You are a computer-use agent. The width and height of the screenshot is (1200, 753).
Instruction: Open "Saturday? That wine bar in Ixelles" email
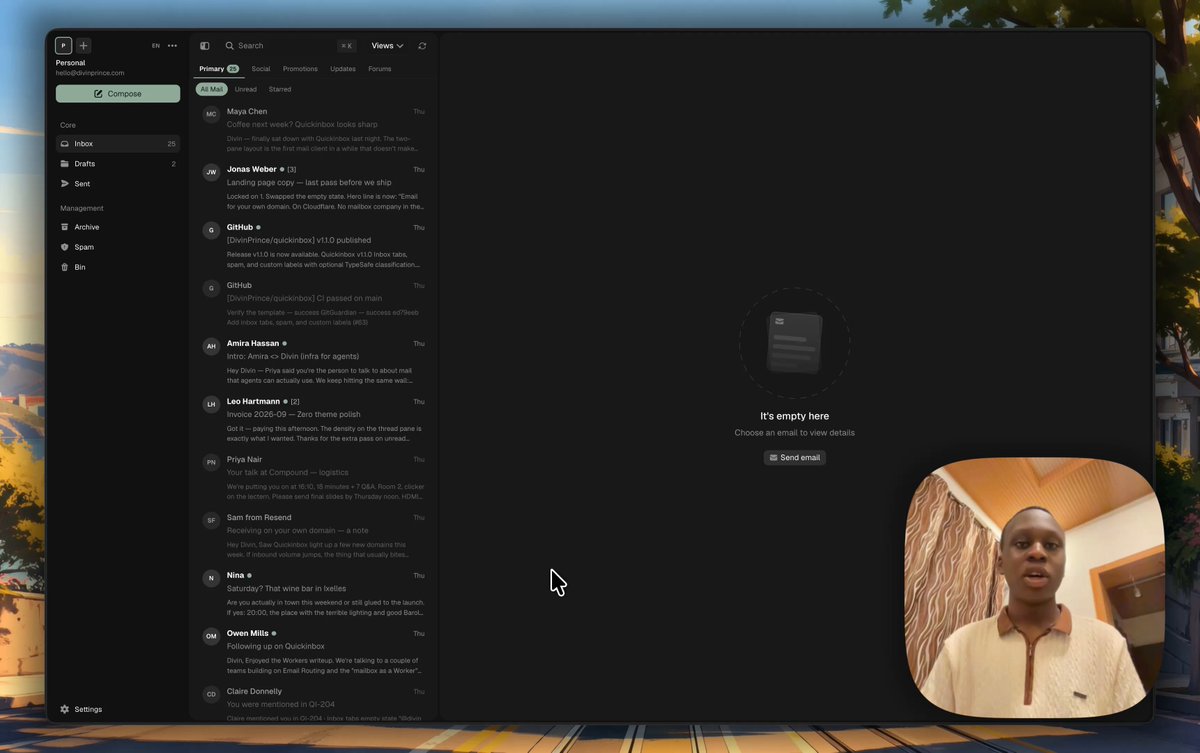tap(314, 594)
